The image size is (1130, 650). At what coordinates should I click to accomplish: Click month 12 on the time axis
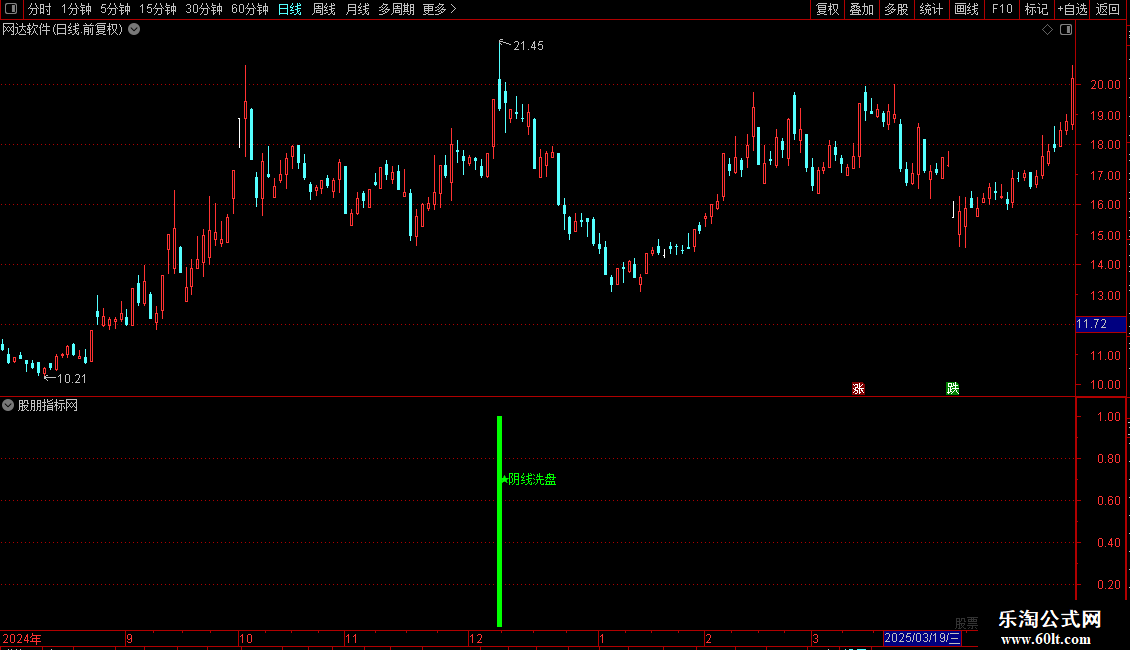476,639
